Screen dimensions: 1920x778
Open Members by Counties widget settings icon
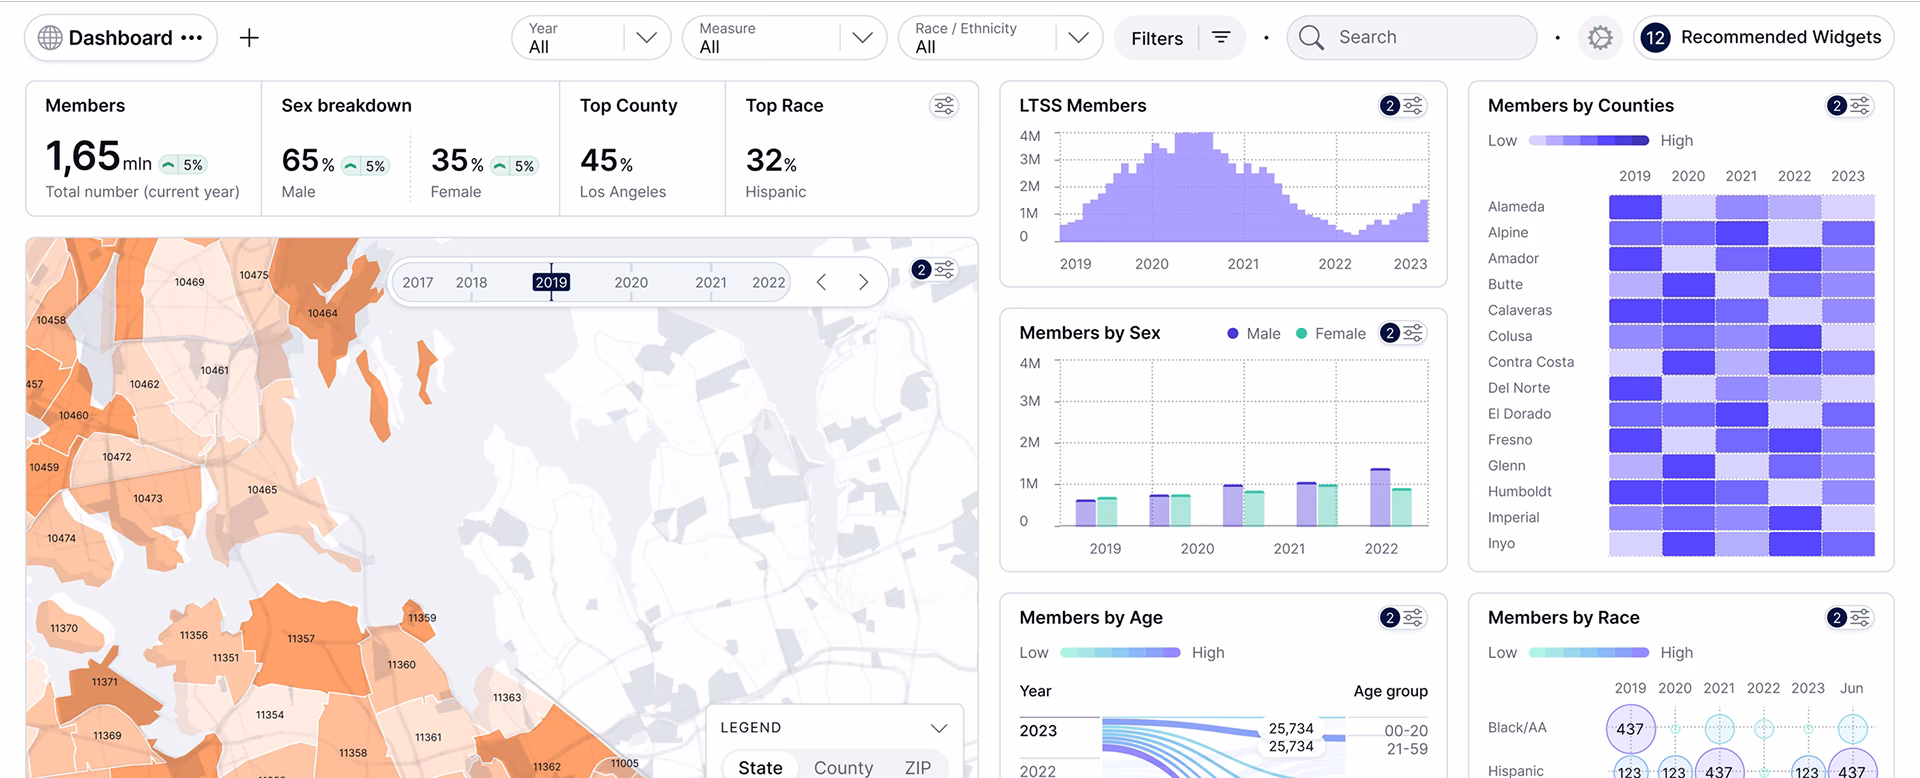(x=1859, y=106)
